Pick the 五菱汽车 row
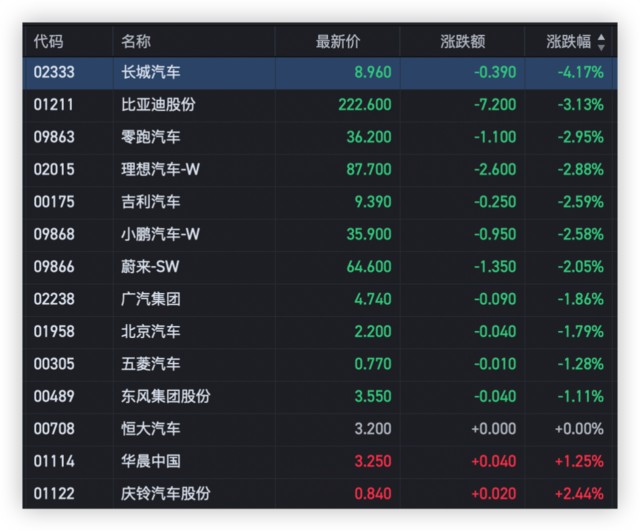The height and width of the screenshot is (531, 640). tap(151, 364)
